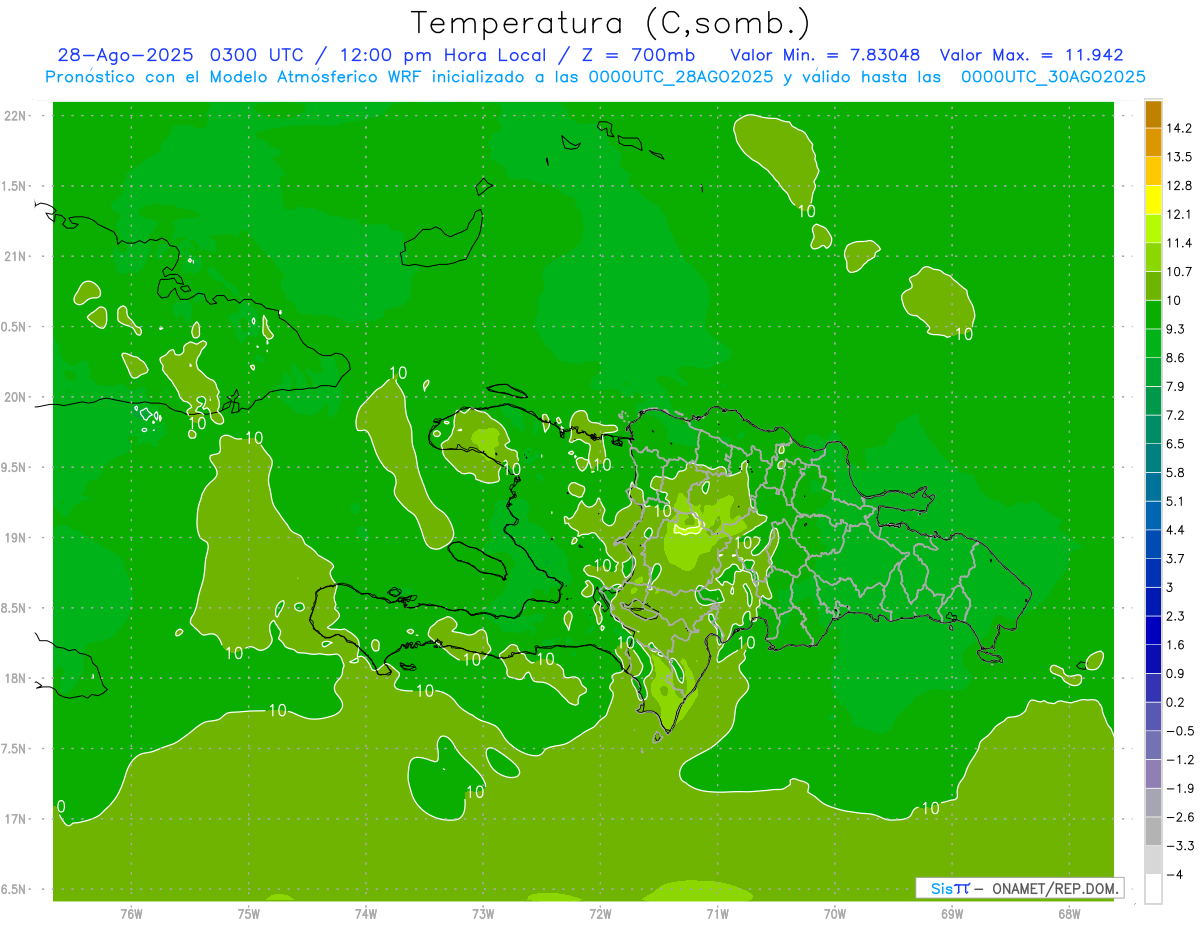Click the "74W" longitude label
This screenshot has height=927, width=1200.
click(366, 914)
